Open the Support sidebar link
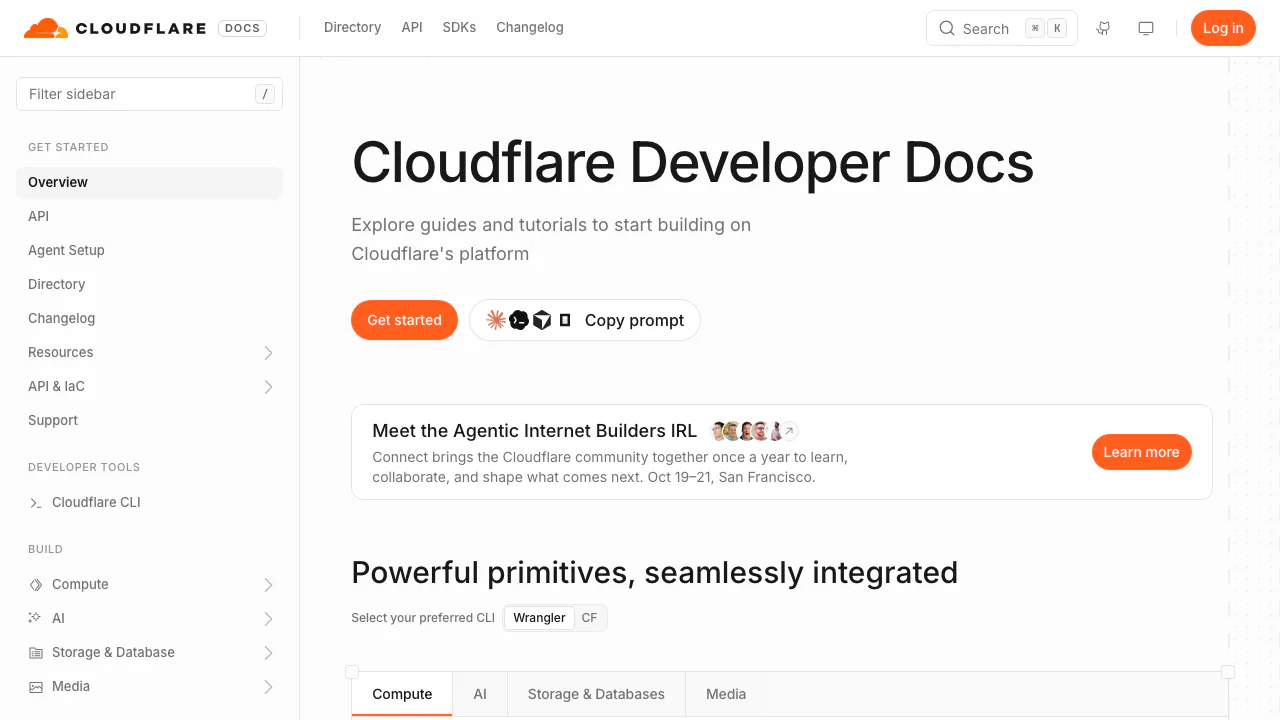 click(x=149, y=420)
